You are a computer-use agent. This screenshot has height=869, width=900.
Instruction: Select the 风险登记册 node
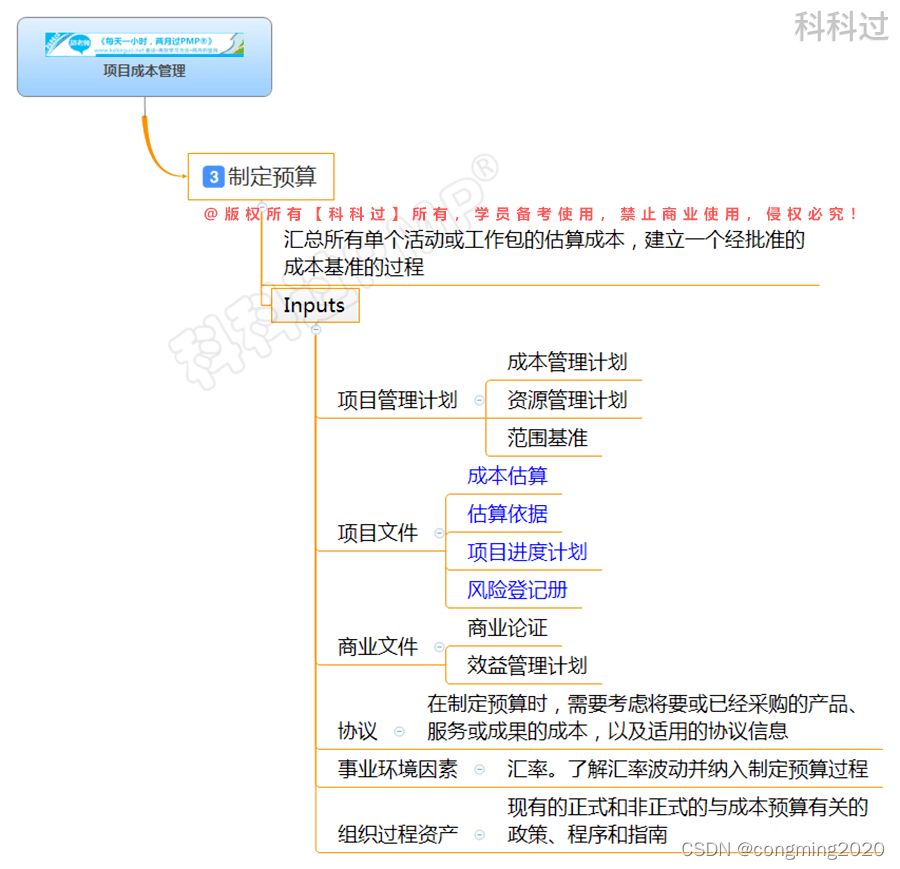[517, 590]
